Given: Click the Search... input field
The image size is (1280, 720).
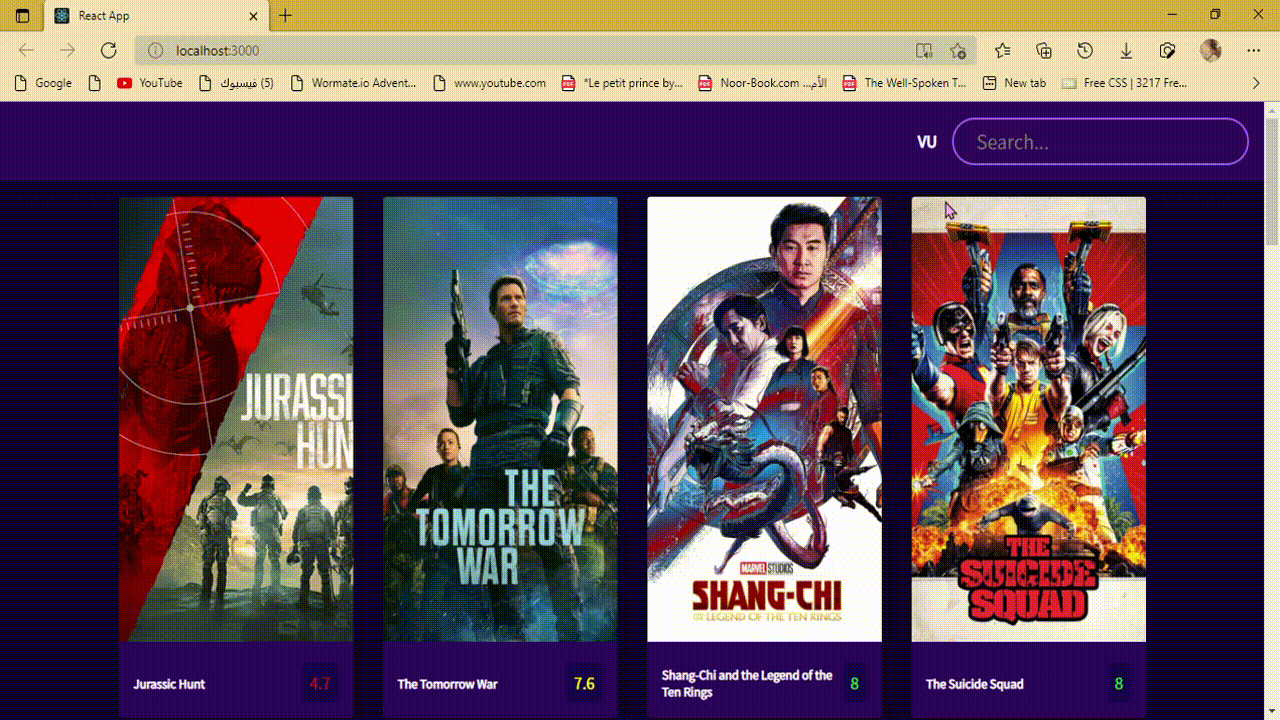Looking at the screenshot, I should click(x=1100, y=141).
